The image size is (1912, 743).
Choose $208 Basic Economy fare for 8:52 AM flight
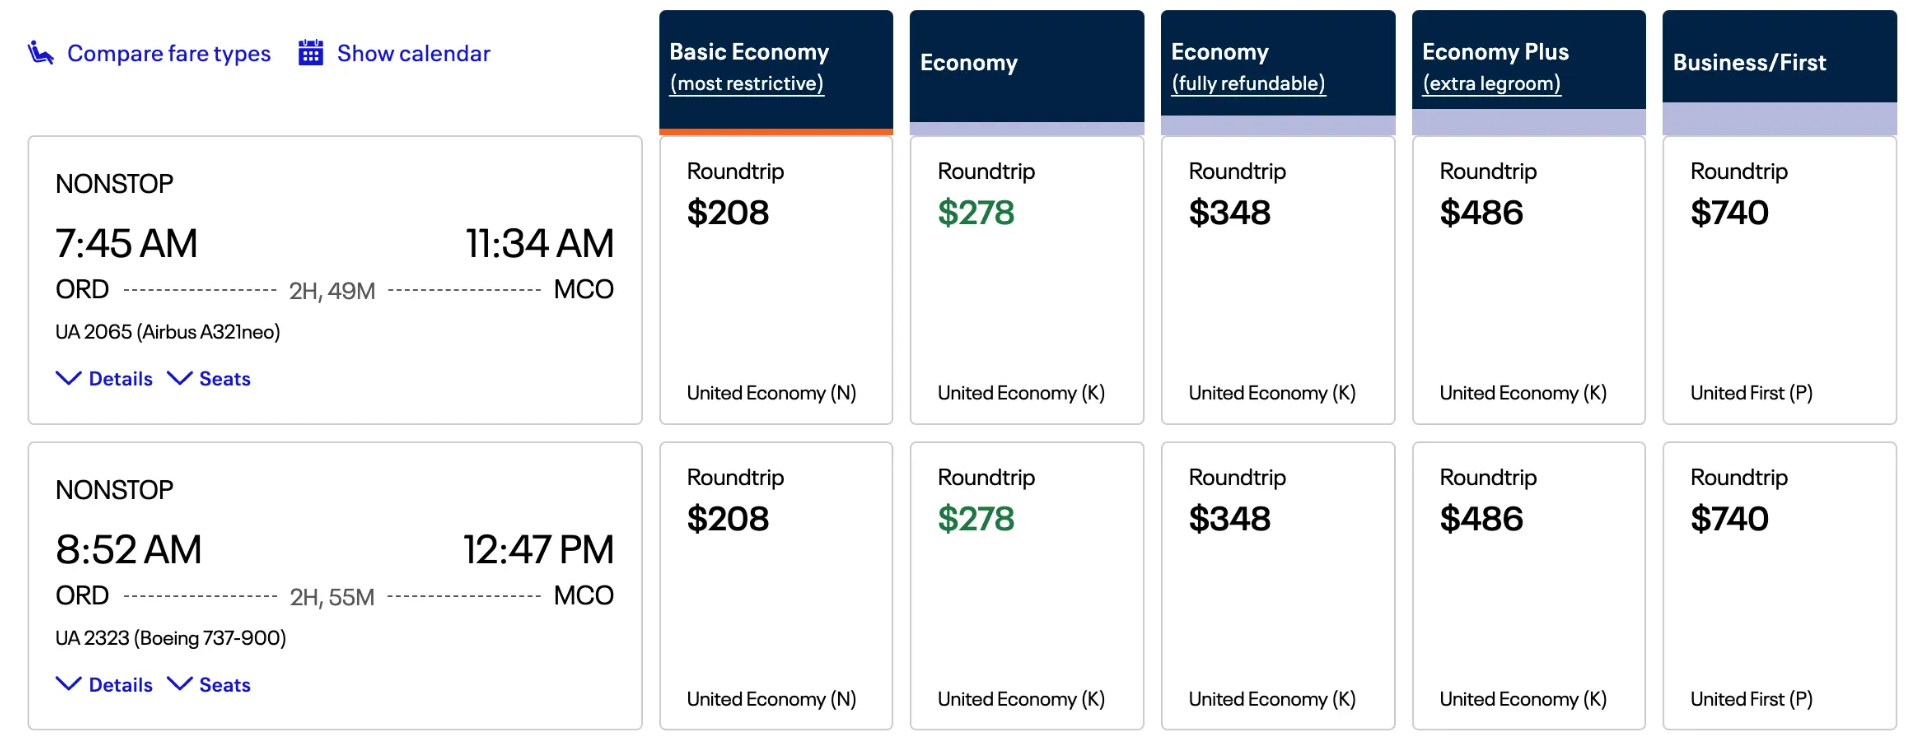coord(776,586)
